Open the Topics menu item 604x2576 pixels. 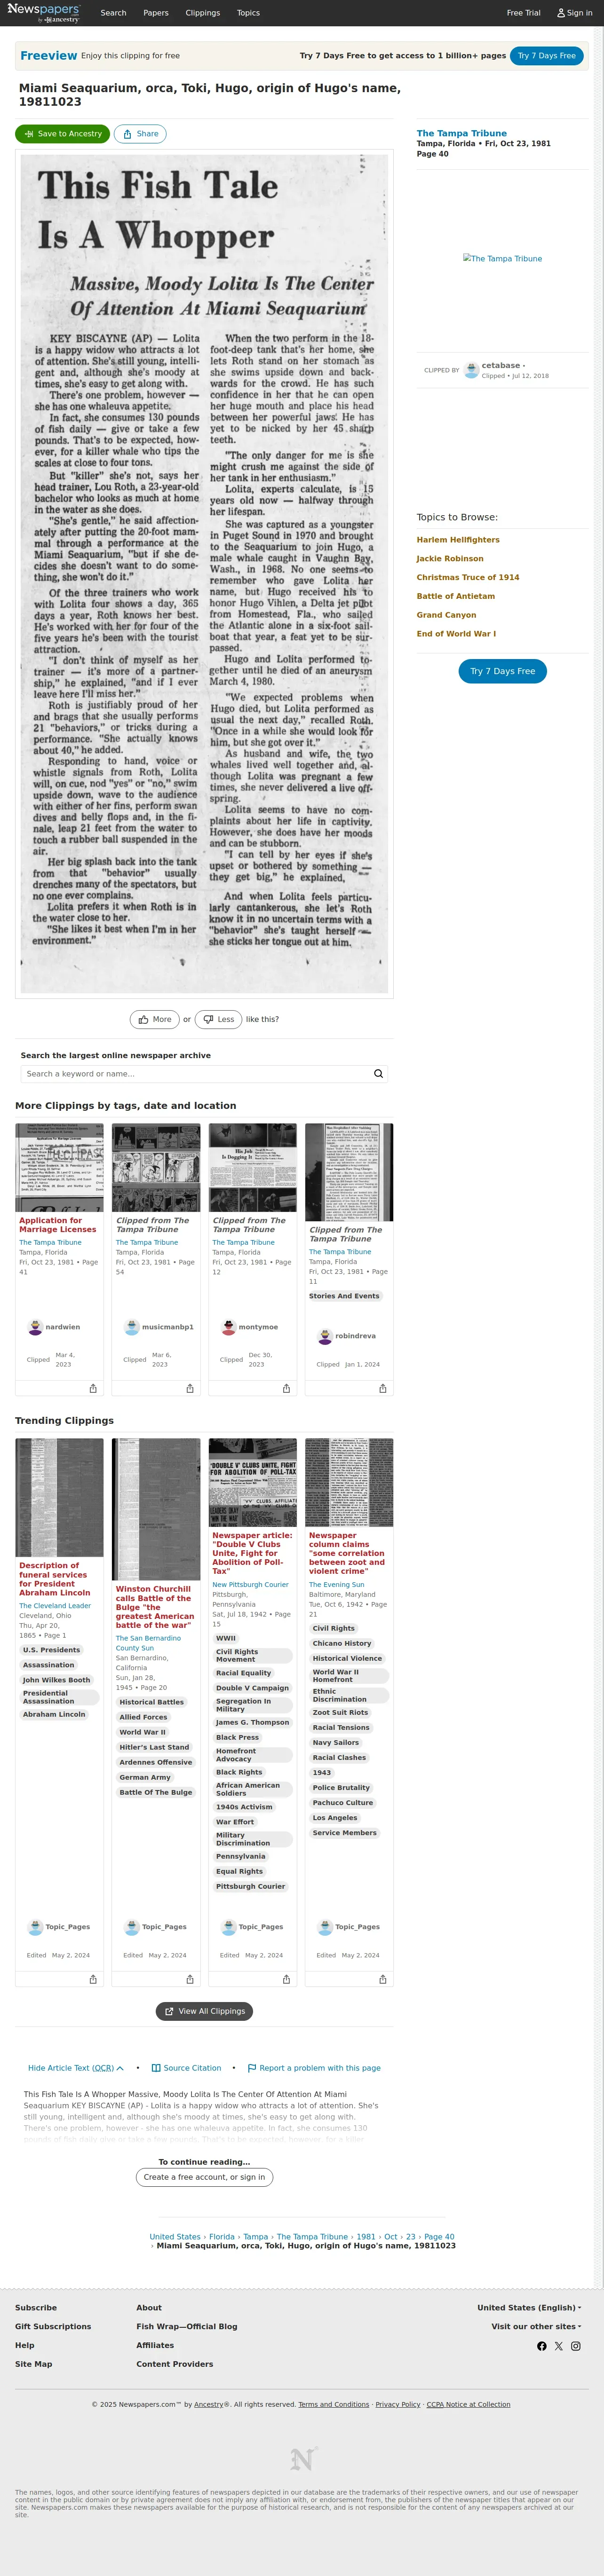(248, 13)
